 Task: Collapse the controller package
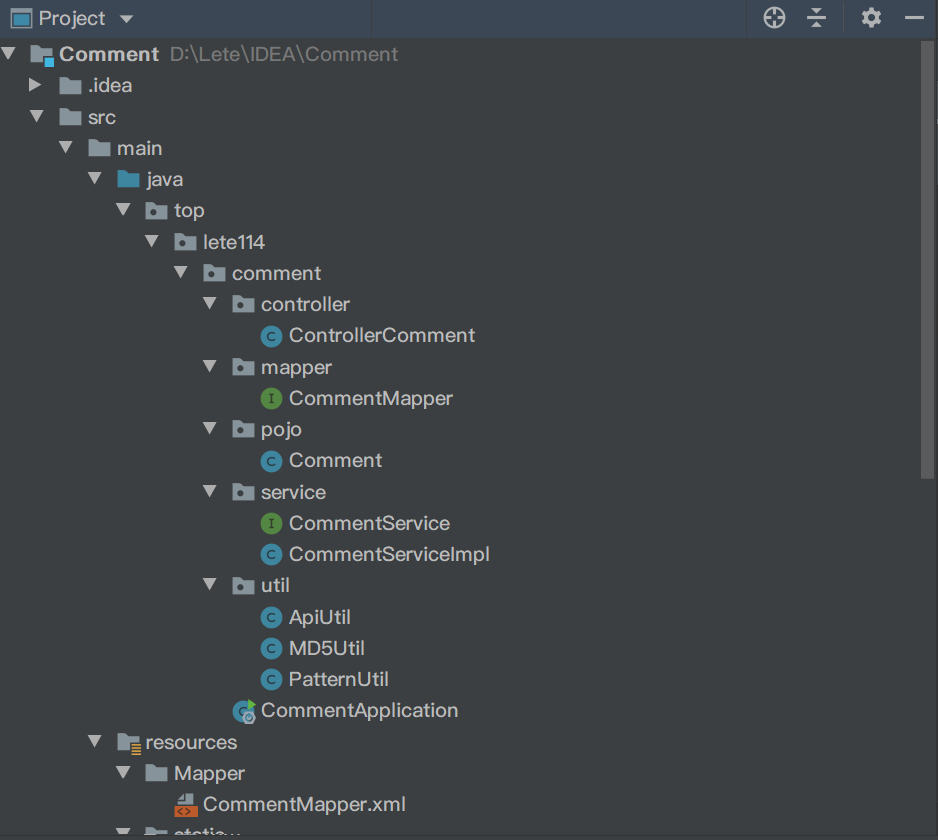210,304
